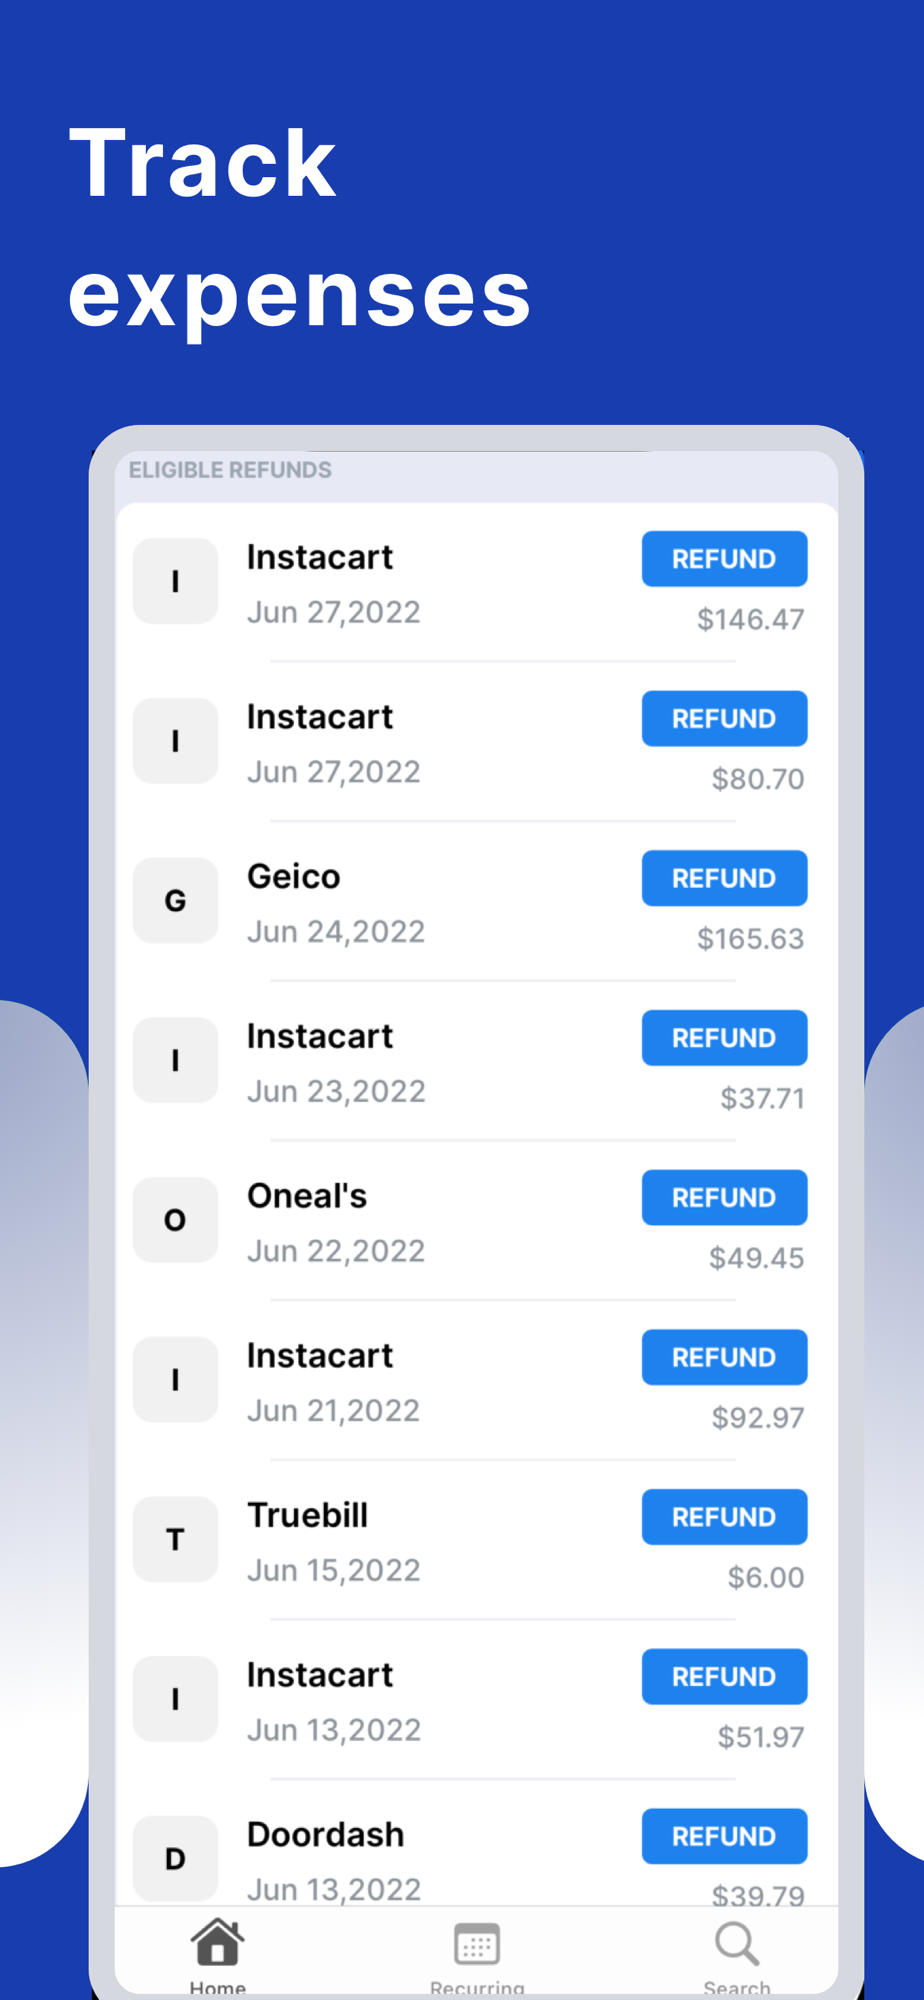The width and height of the screenshot is (924, 2000).
Task: Tap the Search magnifying glass icon
Action: click(737, 1944)
